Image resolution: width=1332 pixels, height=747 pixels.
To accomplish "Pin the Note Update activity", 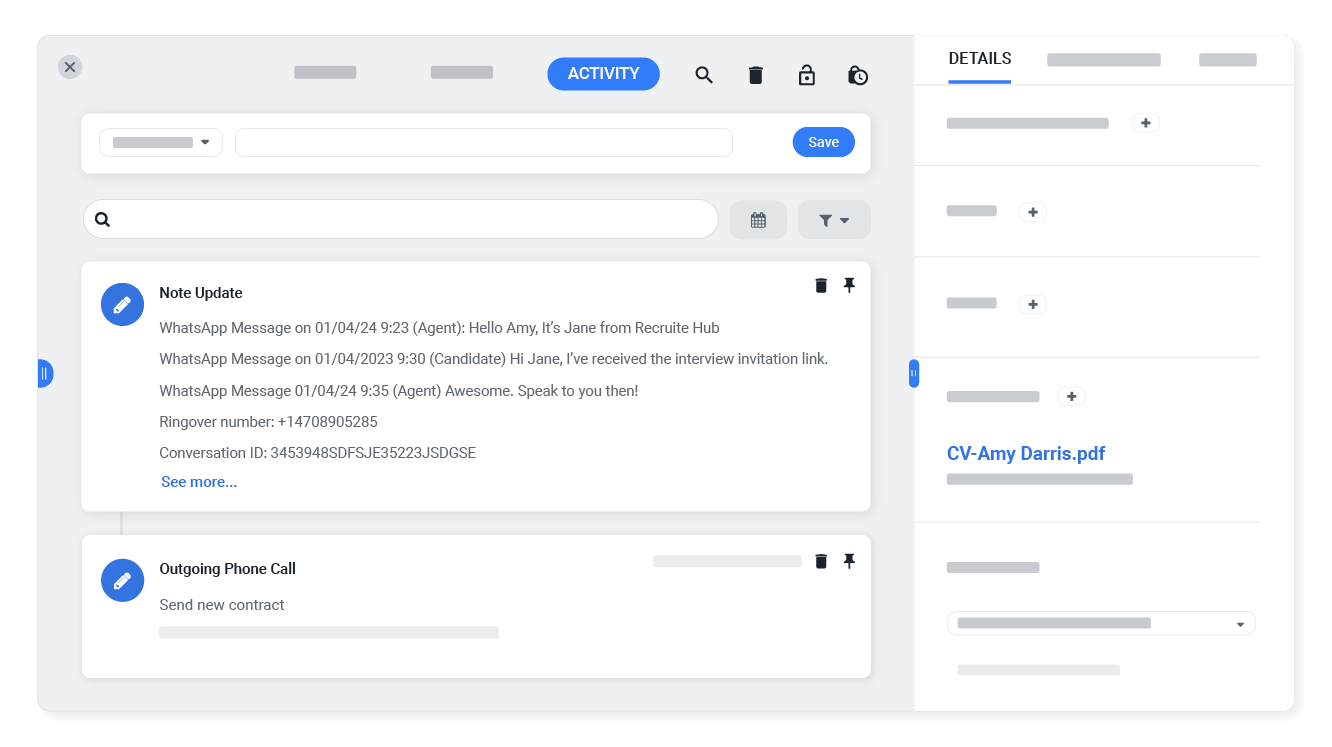I will [849, 285].
